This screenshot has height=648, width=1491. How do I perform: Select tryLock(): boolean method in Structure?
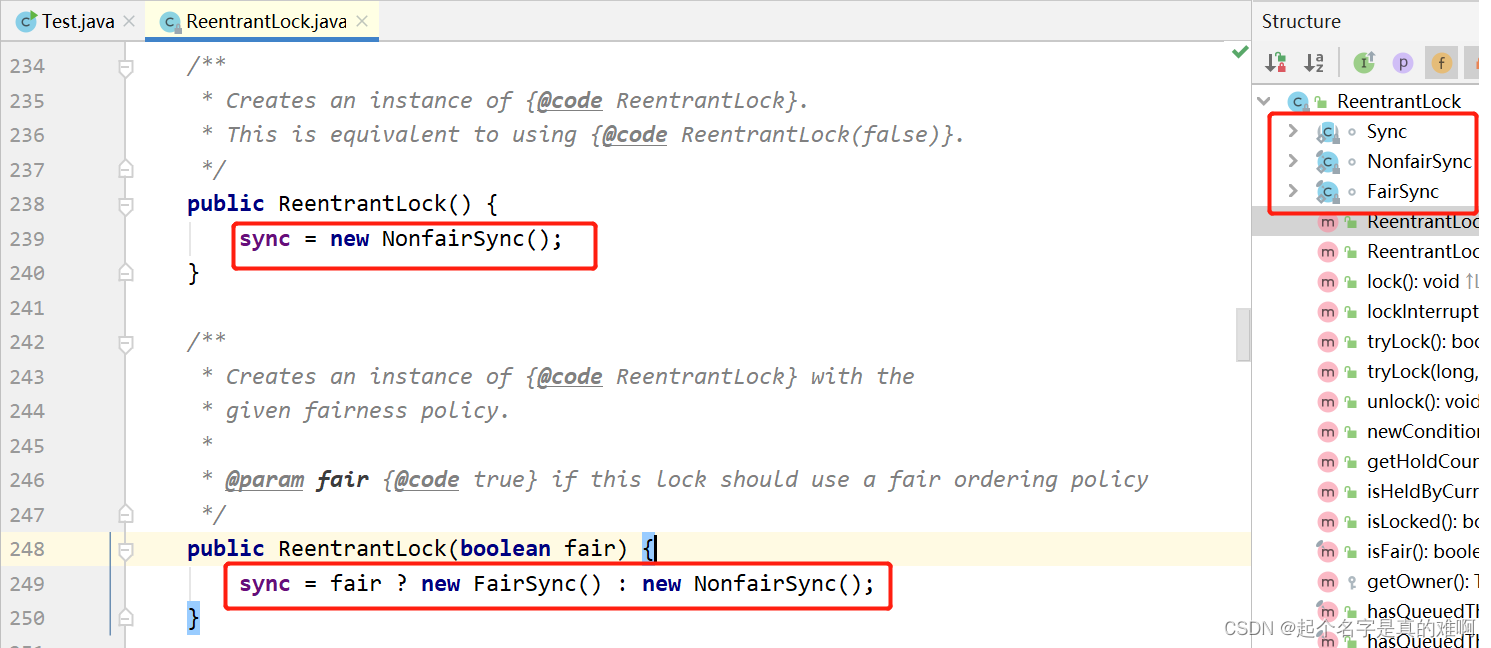click(x=1423, y=341)
